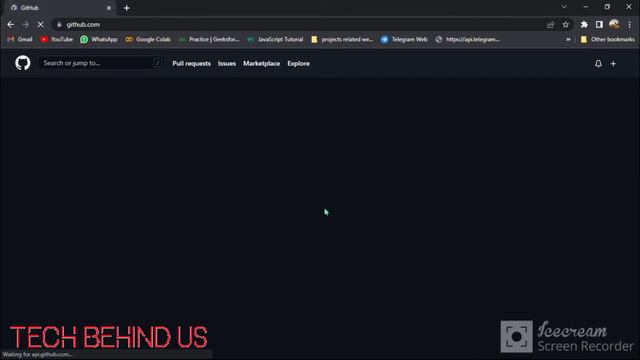This screenshot has height=360, width=640.
Task: Open https://api.telegram... bookmark
Action: (x=468, y=39)
